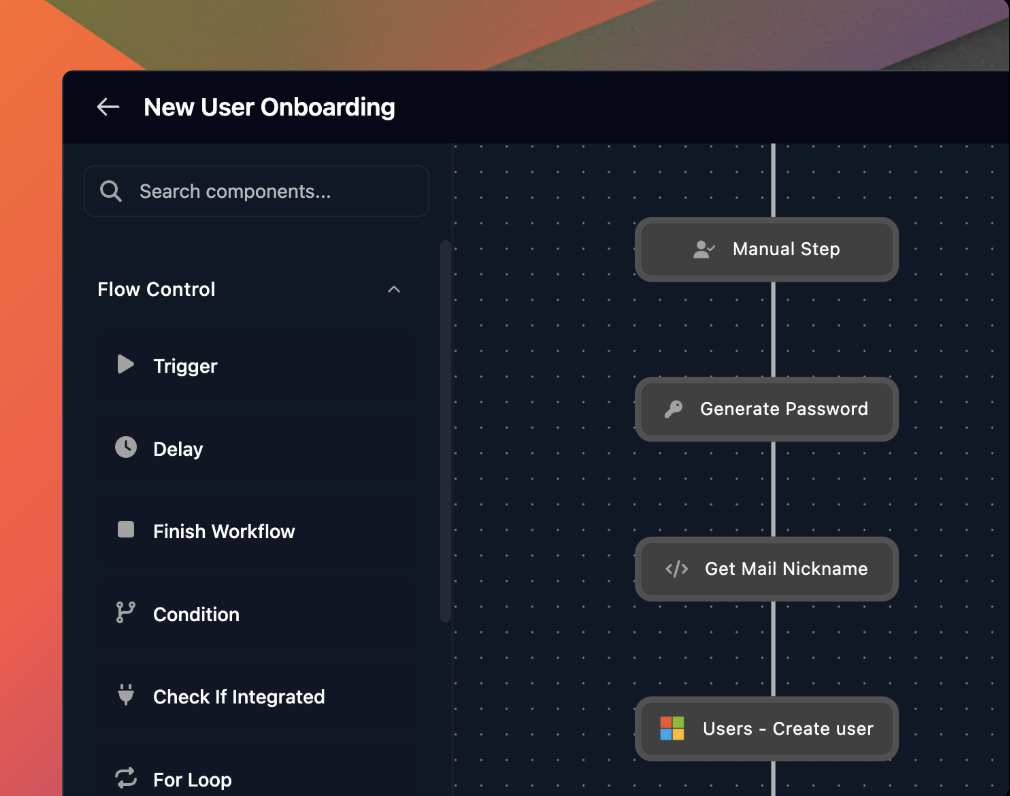Pick the Condition component label
The height and width of the screenshot is (796, 1010).
(196, 614)
